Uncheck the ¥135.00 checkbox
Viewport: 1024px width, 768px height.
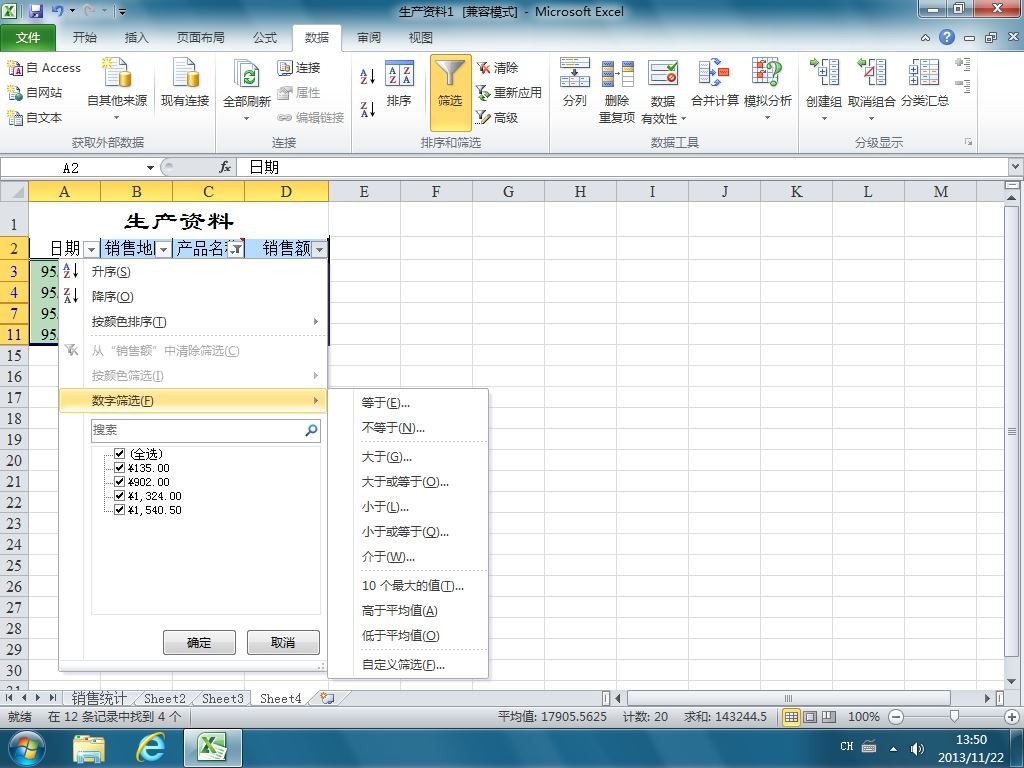[x=120, y=468]
